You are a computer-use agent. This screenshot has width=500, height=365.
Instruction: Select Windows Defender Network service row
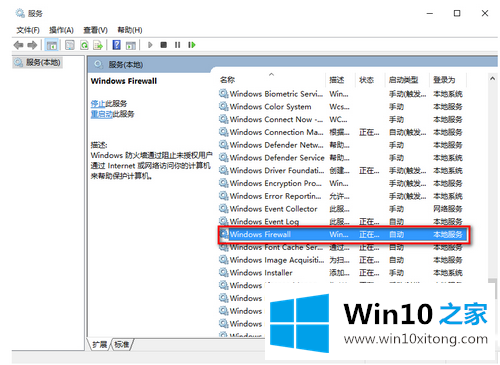343,145
